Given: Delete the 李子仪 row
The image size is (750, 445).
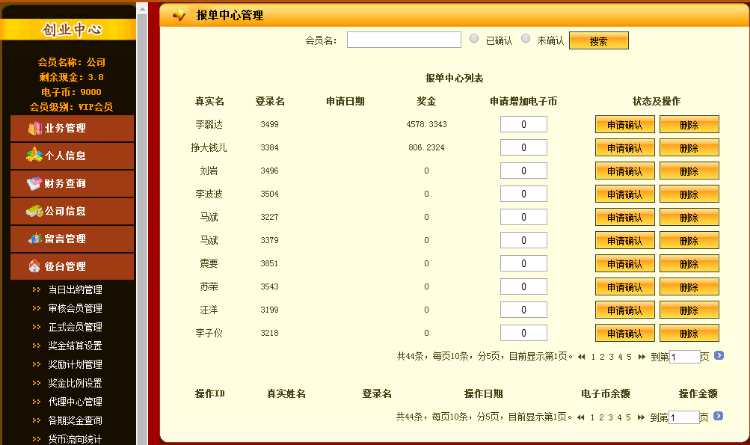Looking at the screenshot, I should coord(689,334).
